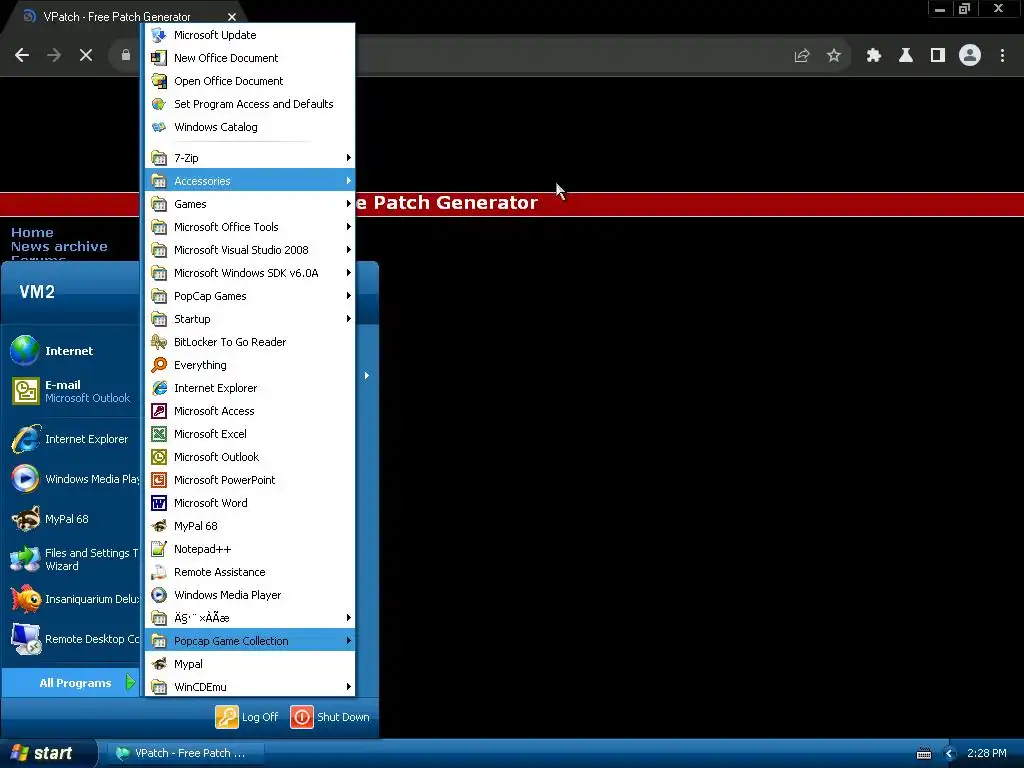Image resolution: width=1024 pixels, height=768 pixels.
Task: Open Internet Explorer in the programs list
Action: tap(250, 388)
